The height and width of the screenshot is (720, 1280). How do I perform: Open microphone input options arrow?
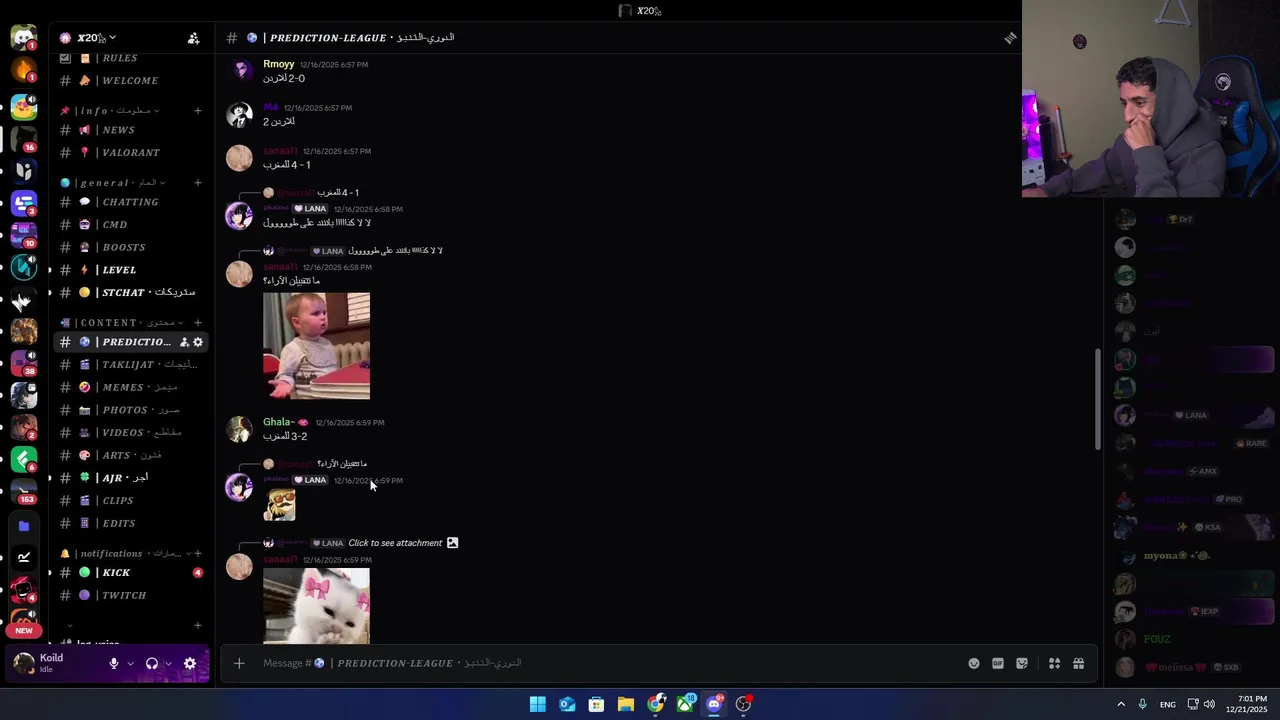[x=130, y=663]
